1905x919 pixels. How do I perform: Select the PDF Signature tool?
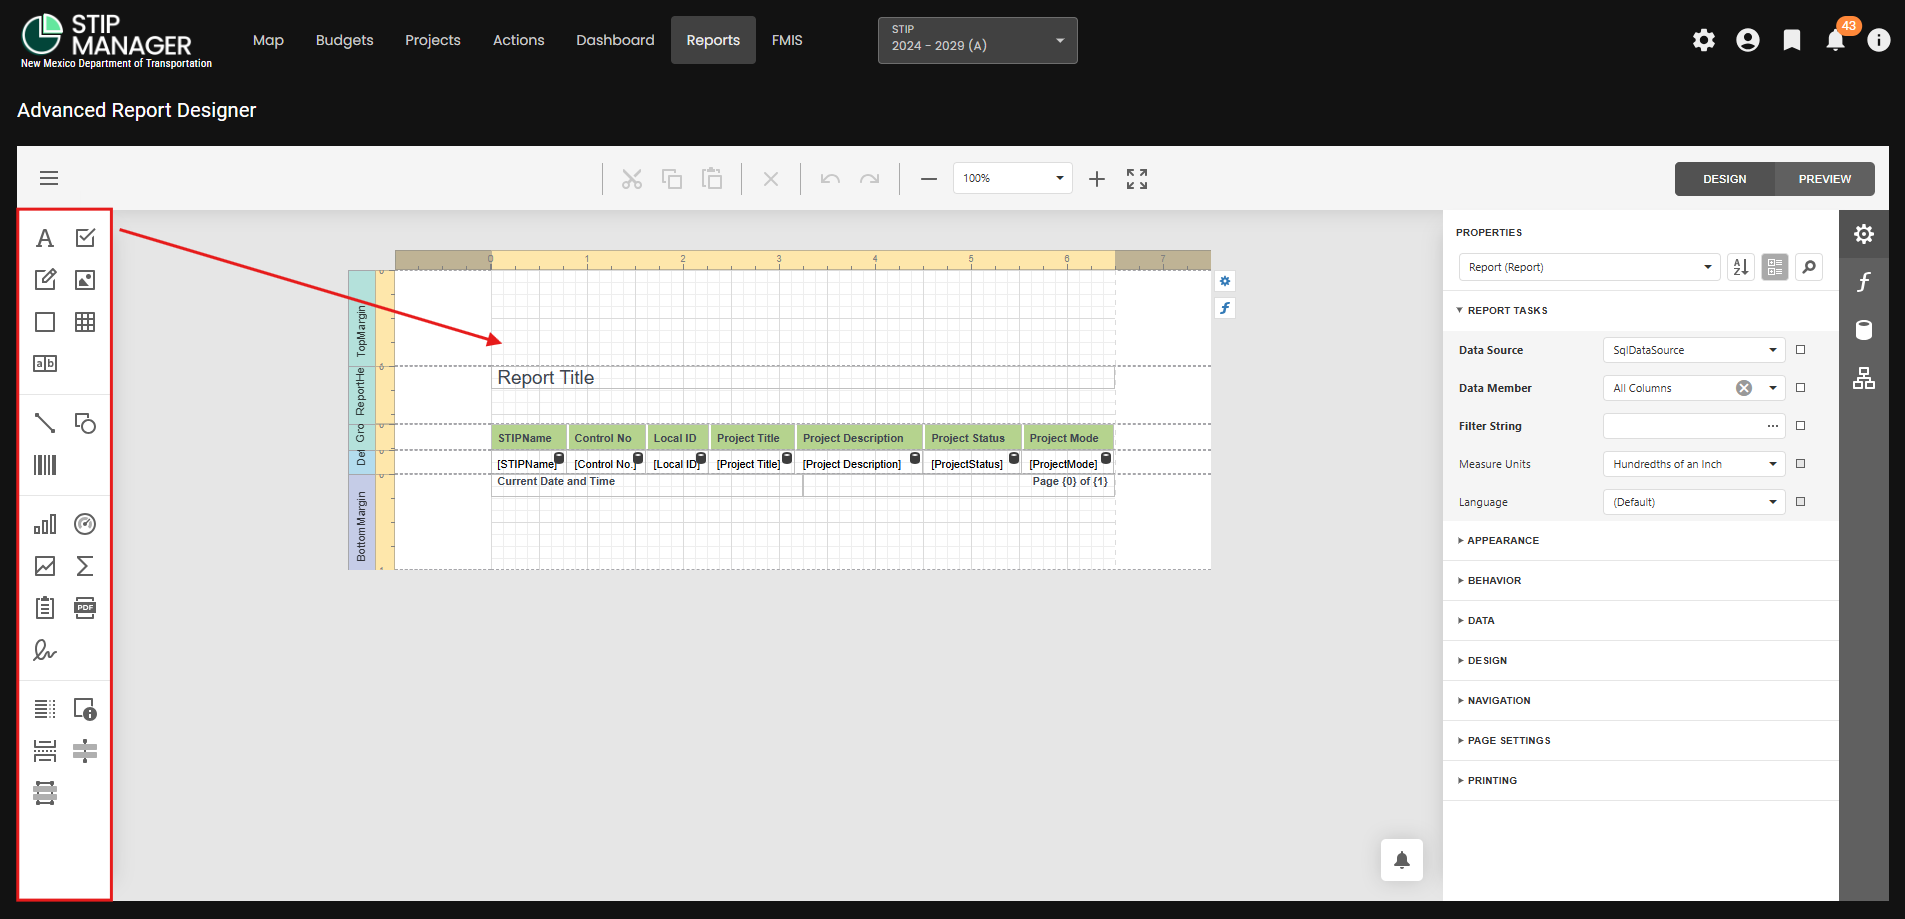(45, 650)
